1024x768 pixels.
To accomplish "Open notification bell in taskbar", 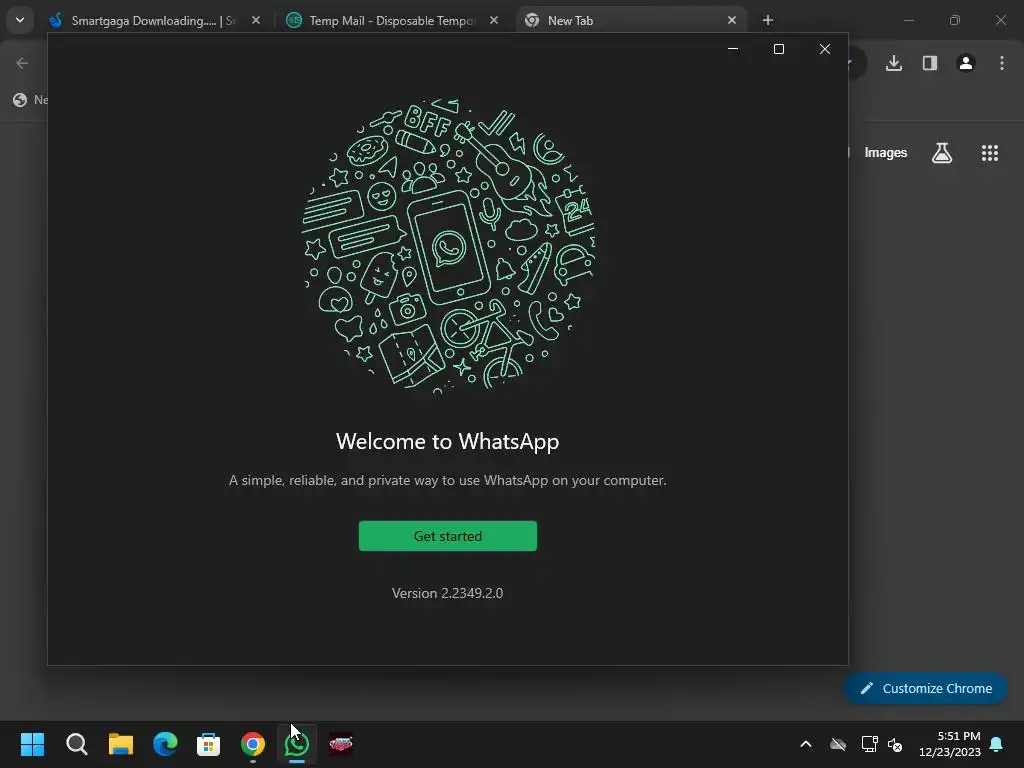I will (996, 744).
